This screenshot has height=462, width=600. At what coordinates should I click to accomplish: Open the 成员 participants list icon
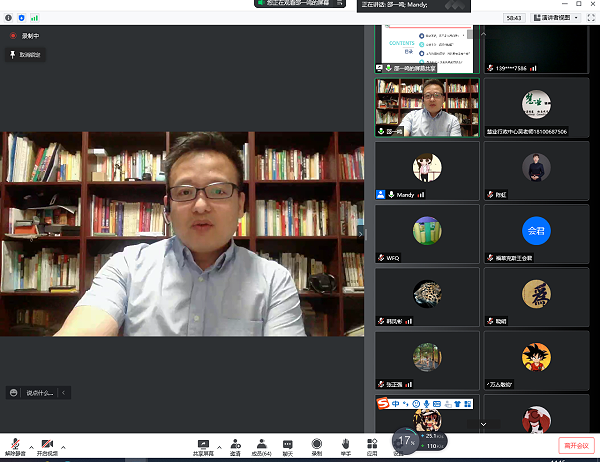pos(262,444)
